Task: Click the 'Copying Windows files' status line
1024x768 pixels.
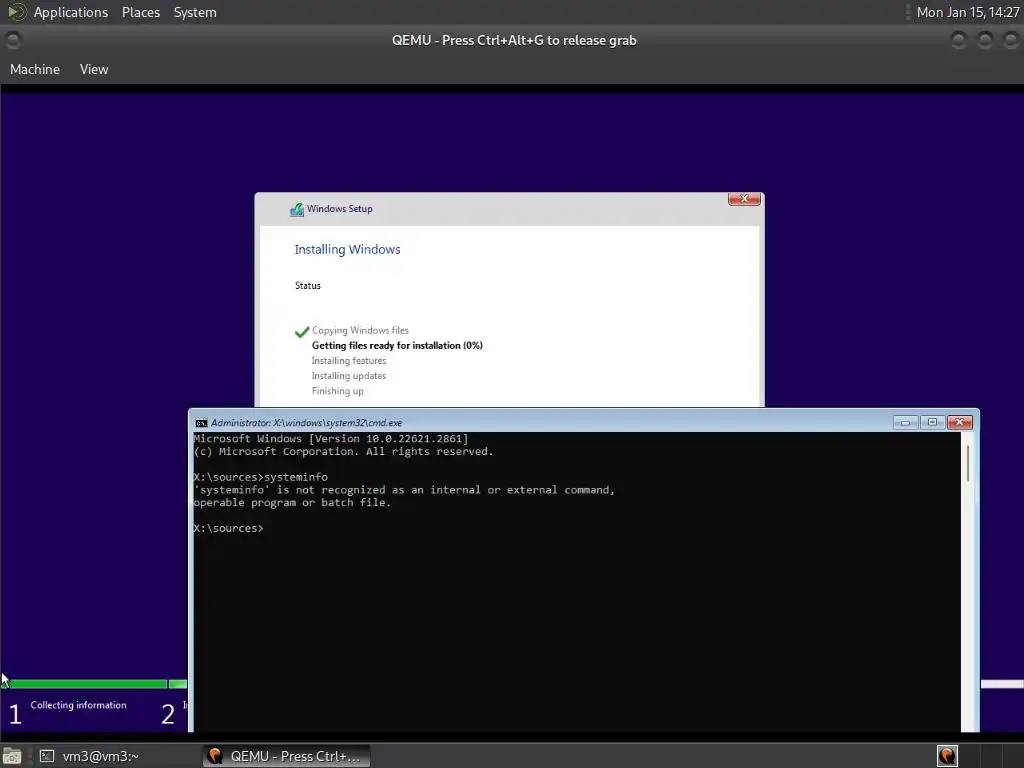Action: [x=360, y=330]
